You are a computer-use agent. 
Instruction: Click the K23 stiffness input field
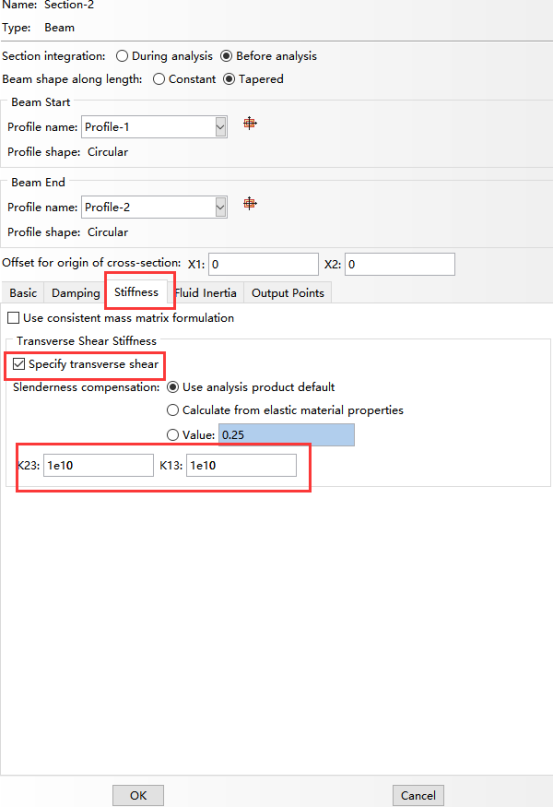tap(98, 465)
